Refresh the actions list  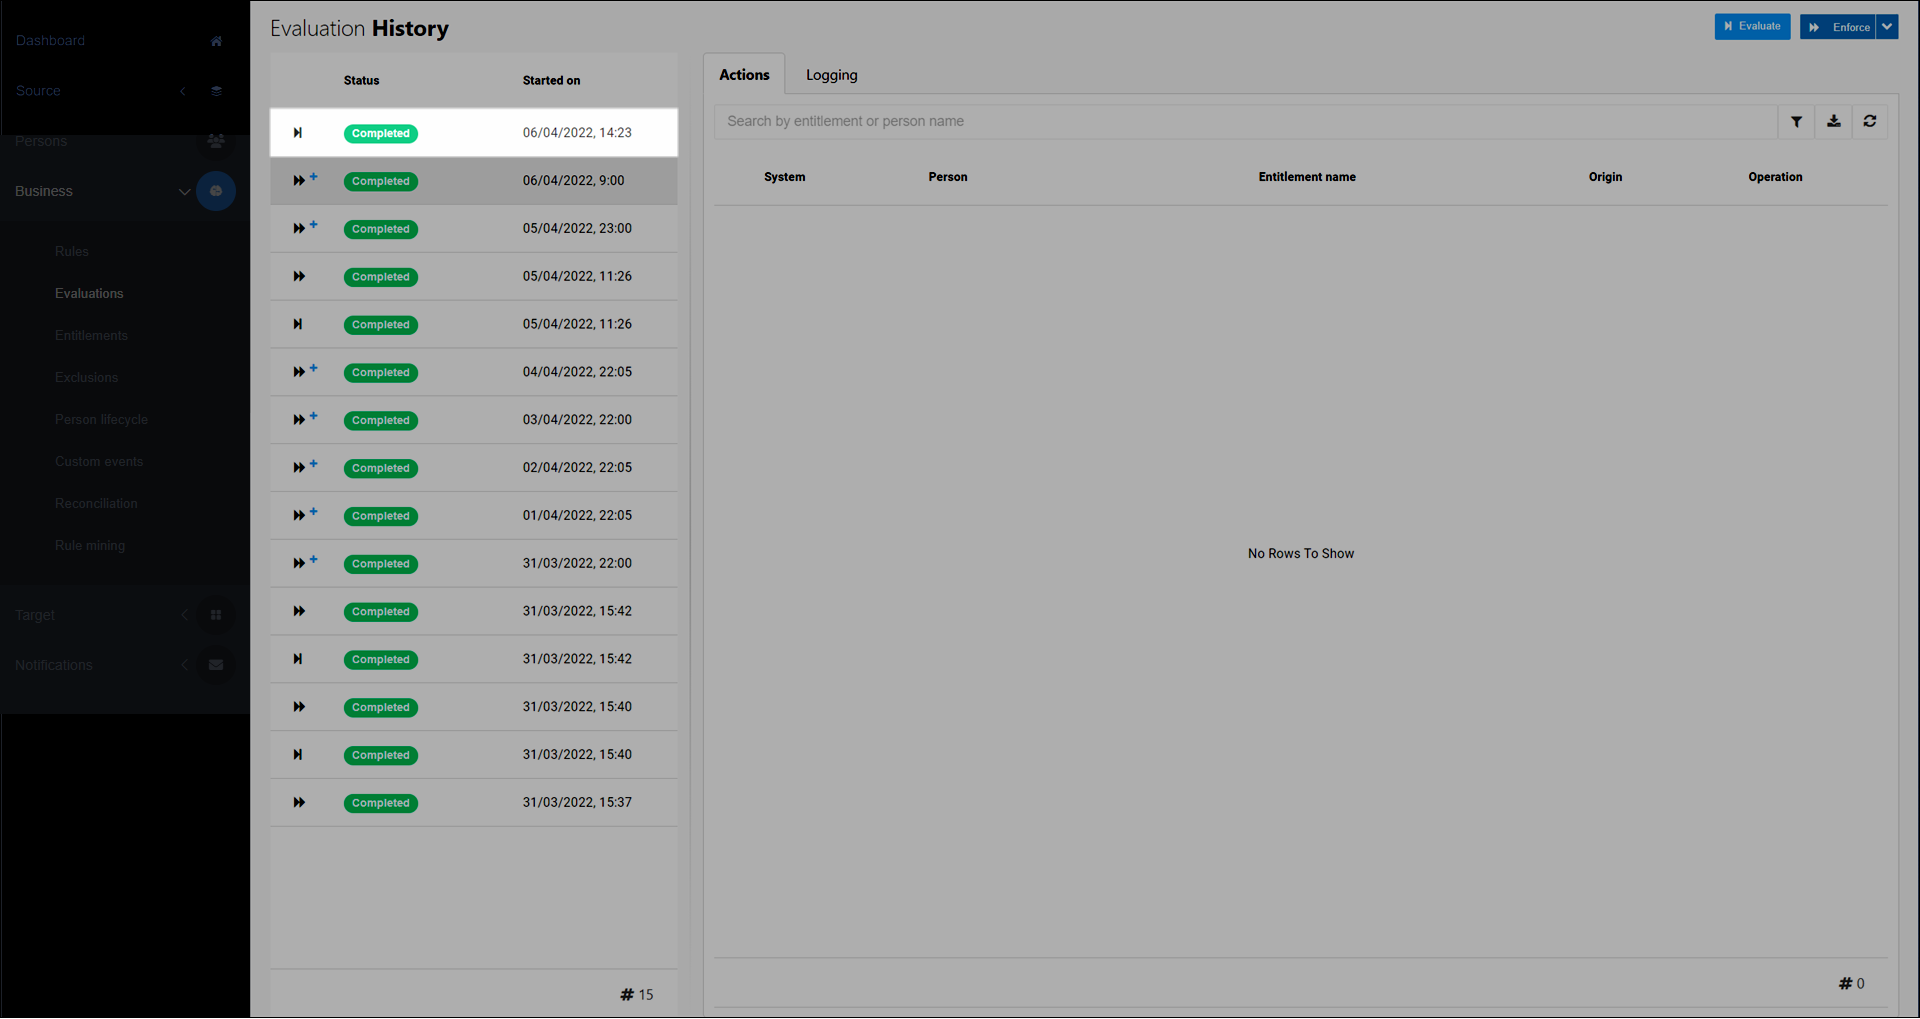(x=1869, y=122)
